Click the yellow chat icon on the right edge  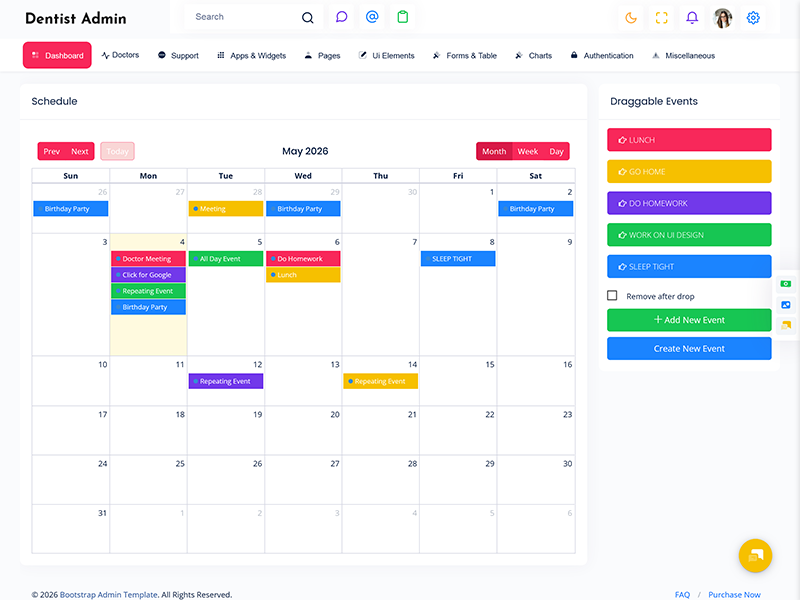pyautogui.click(x=786, y=325)
